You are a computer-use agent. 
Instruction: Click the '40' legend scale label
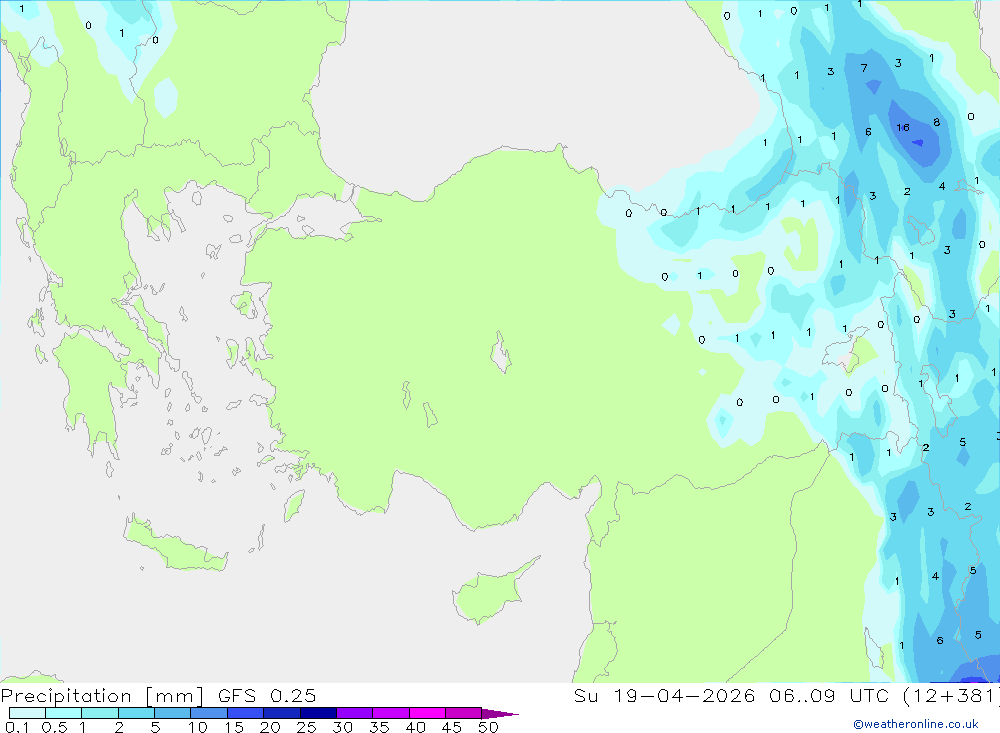416,727
